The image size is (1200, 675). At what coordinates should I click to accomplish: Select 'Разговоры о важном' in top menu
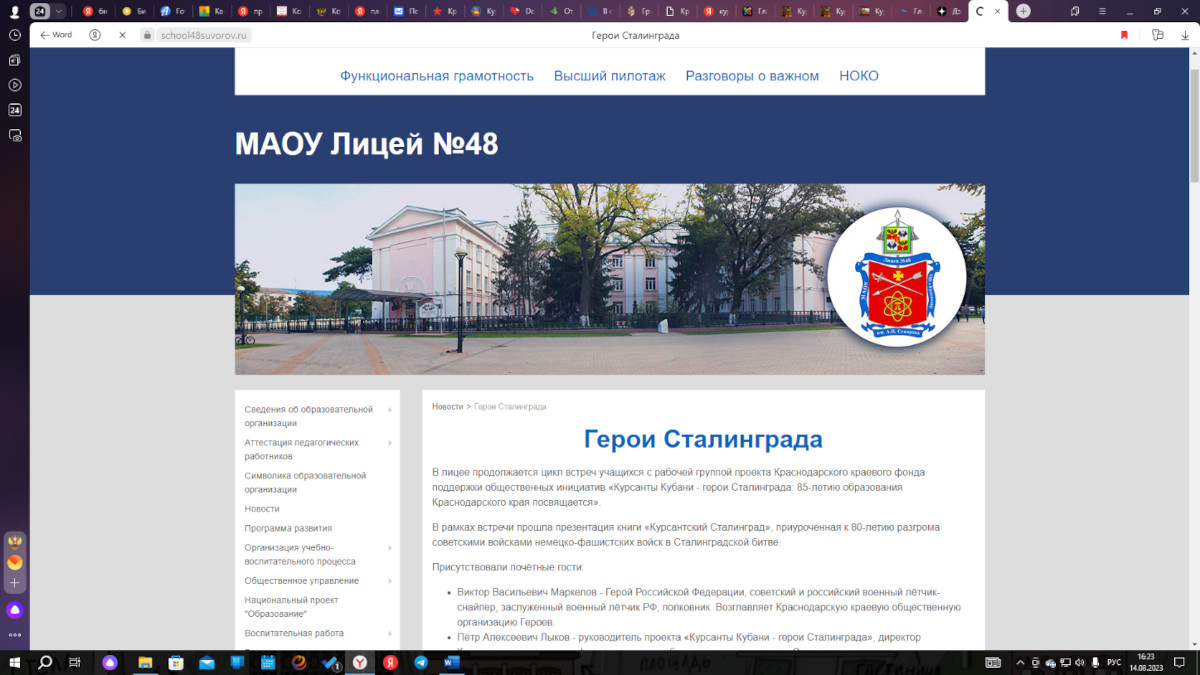[x=752, y=76]
